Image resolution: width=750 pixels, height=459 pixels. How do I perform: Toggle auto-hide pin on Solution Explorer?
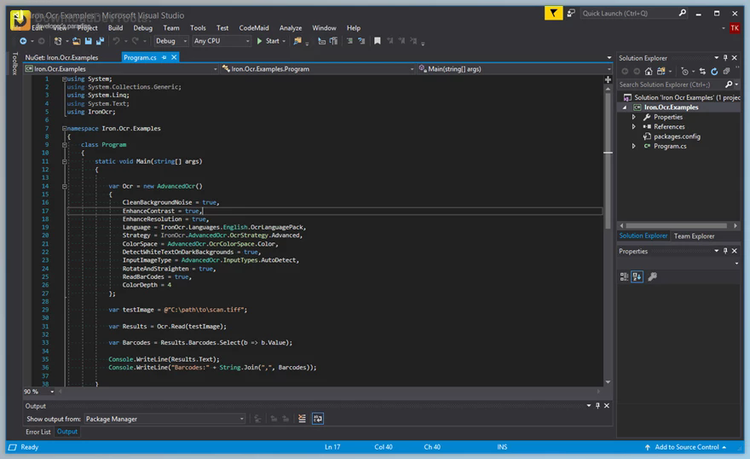[725, 58]
